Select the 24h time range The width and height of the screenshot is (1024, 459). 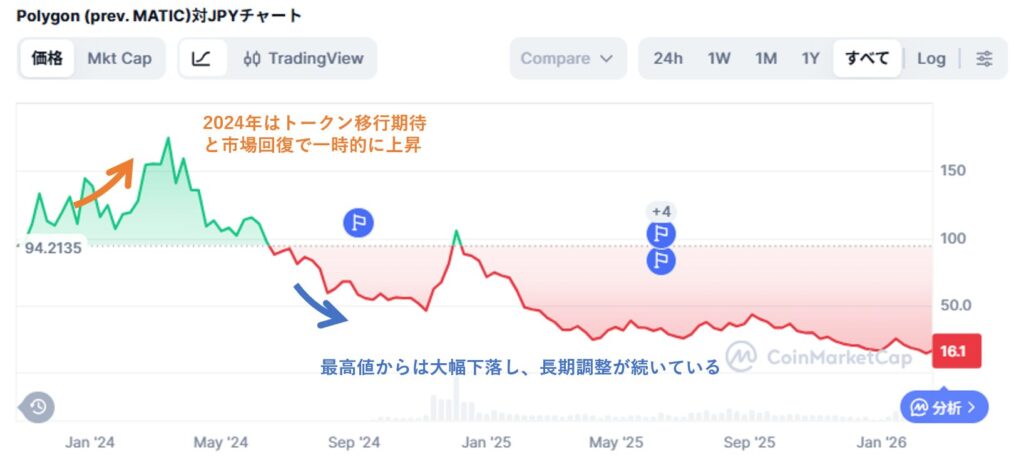click(x=668, y=58)
